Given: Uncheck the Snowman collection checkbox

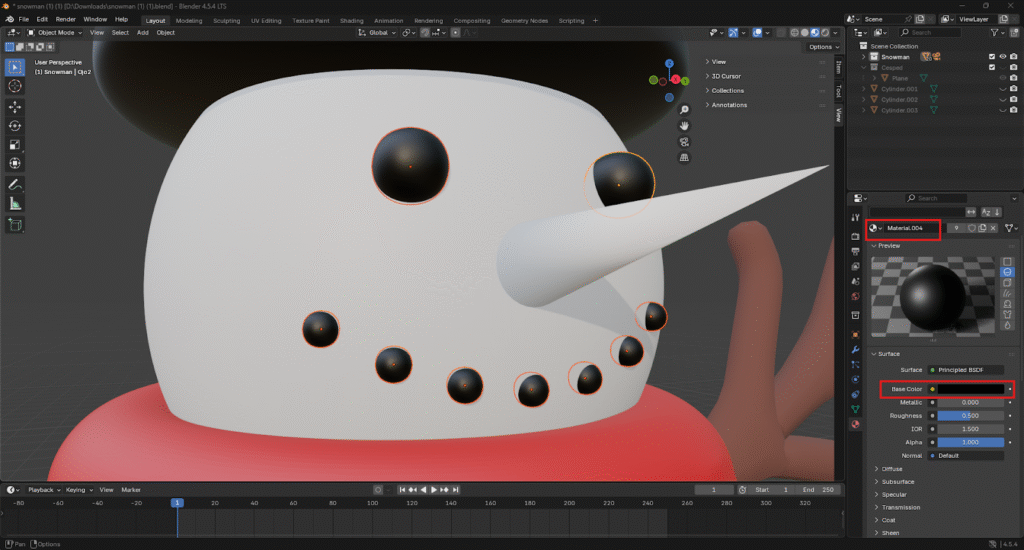Looking at the screenshot, I should (991, 57).
